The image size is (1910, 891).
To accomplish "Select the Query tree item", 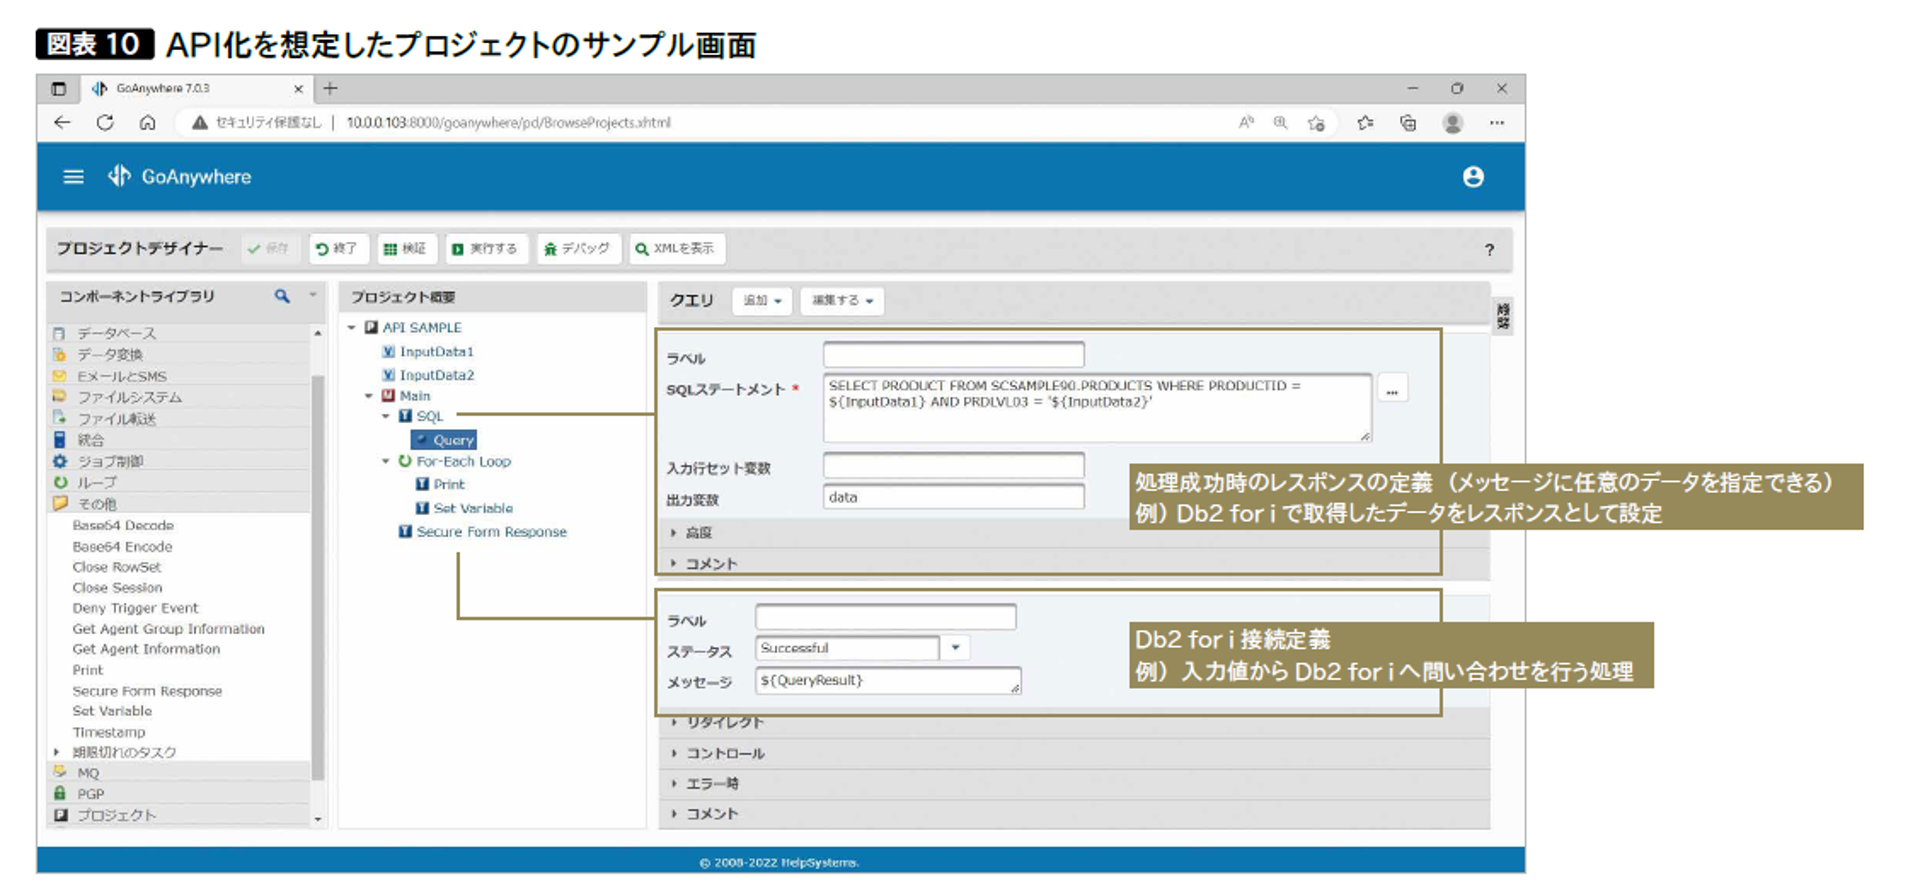I will 444,440.
